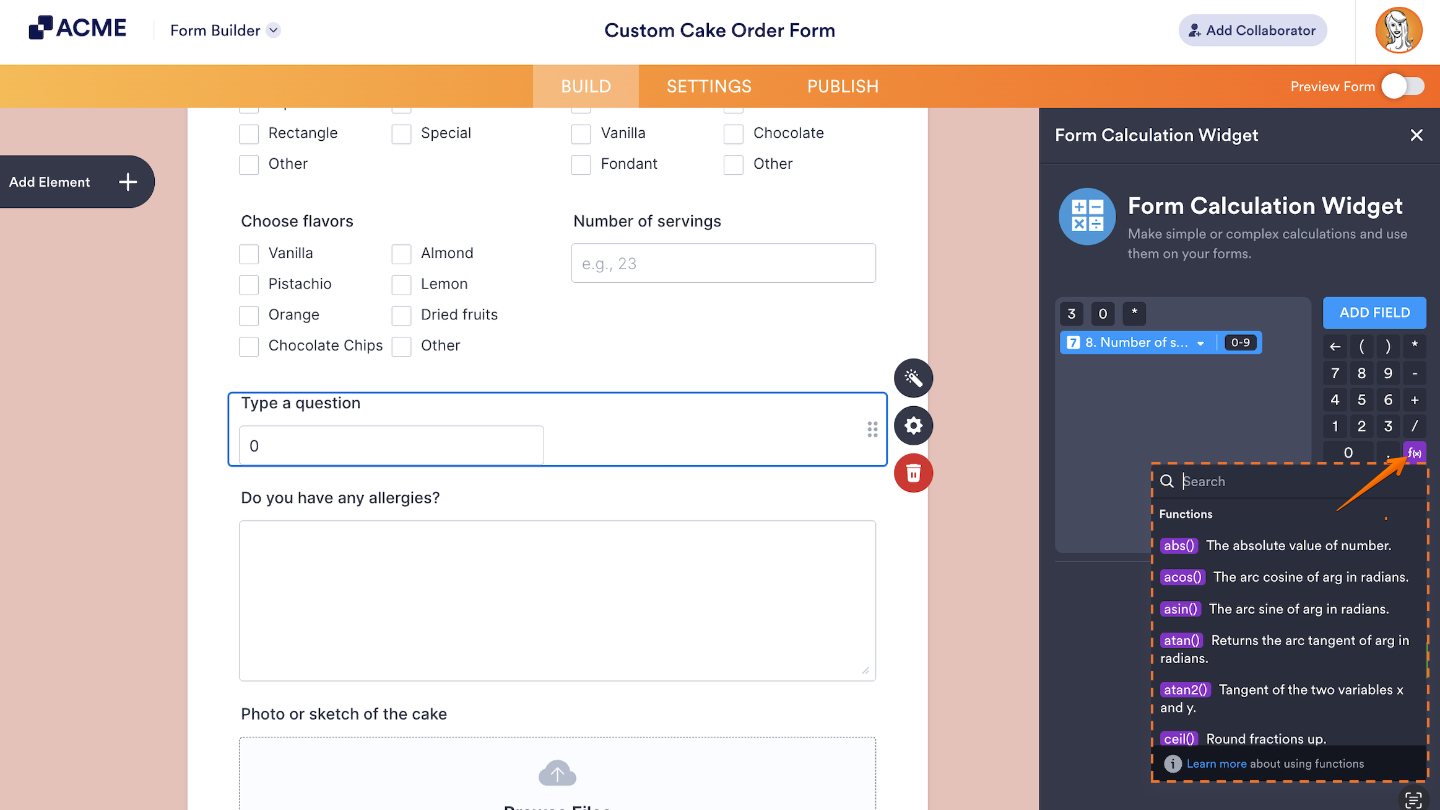1440x810 pixels.
Task: Check the Fondant checkbox
Action: [581, 164]
